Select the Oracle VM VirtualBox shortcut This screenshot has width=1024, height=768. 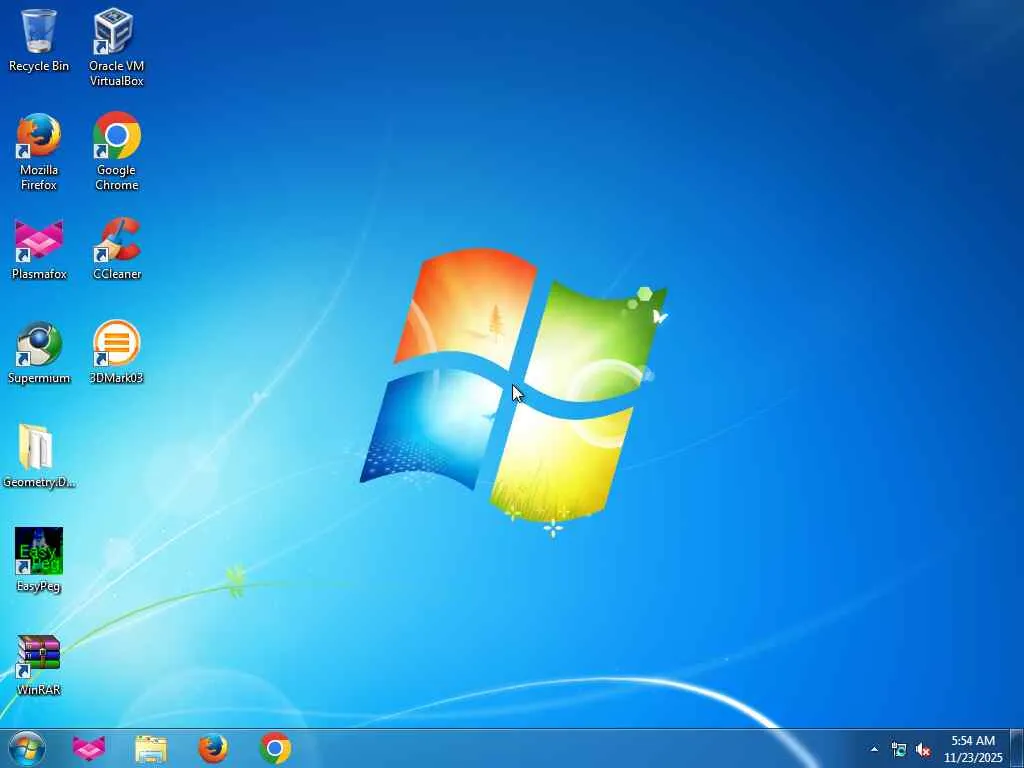pyautogui.click(x=116, y=47)
